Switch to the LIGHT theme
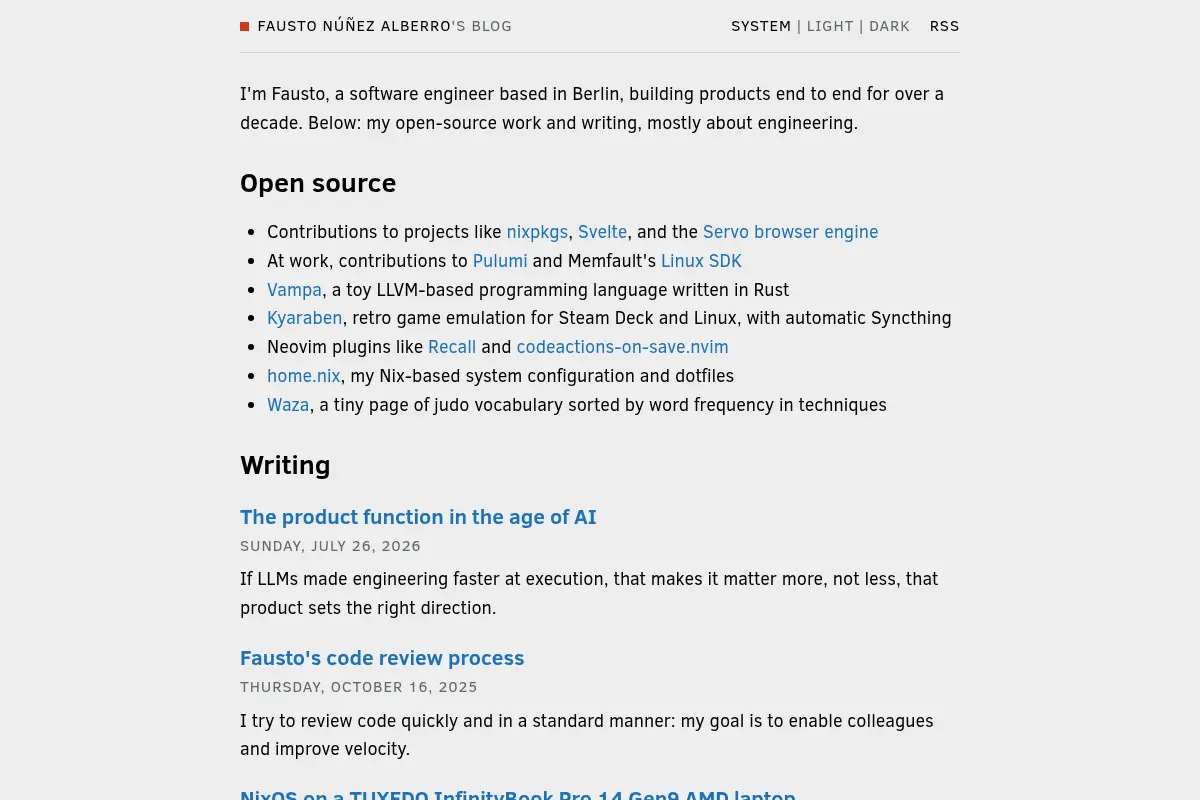 pyautogui.click(x=830, y=27)
